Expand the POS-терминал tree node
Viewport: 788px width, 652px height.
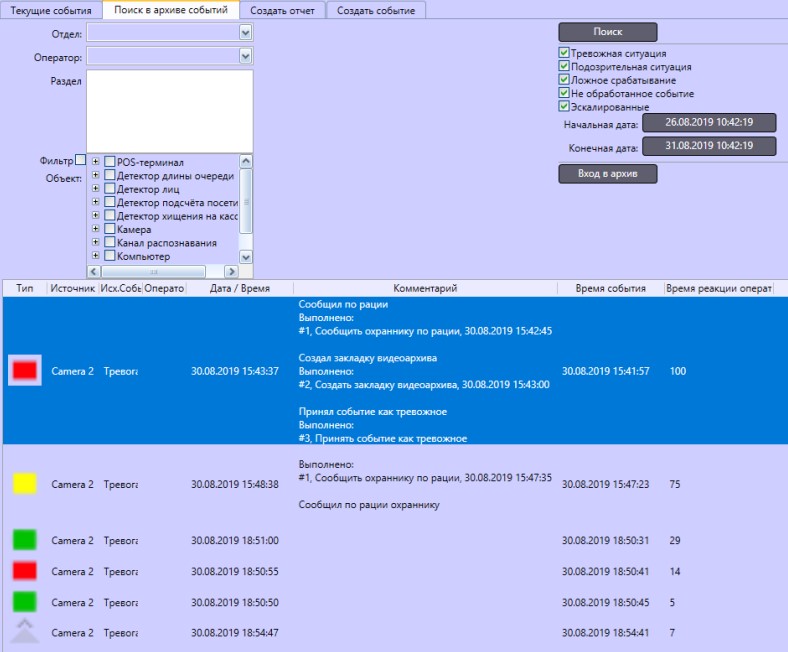tap(95, 161)
